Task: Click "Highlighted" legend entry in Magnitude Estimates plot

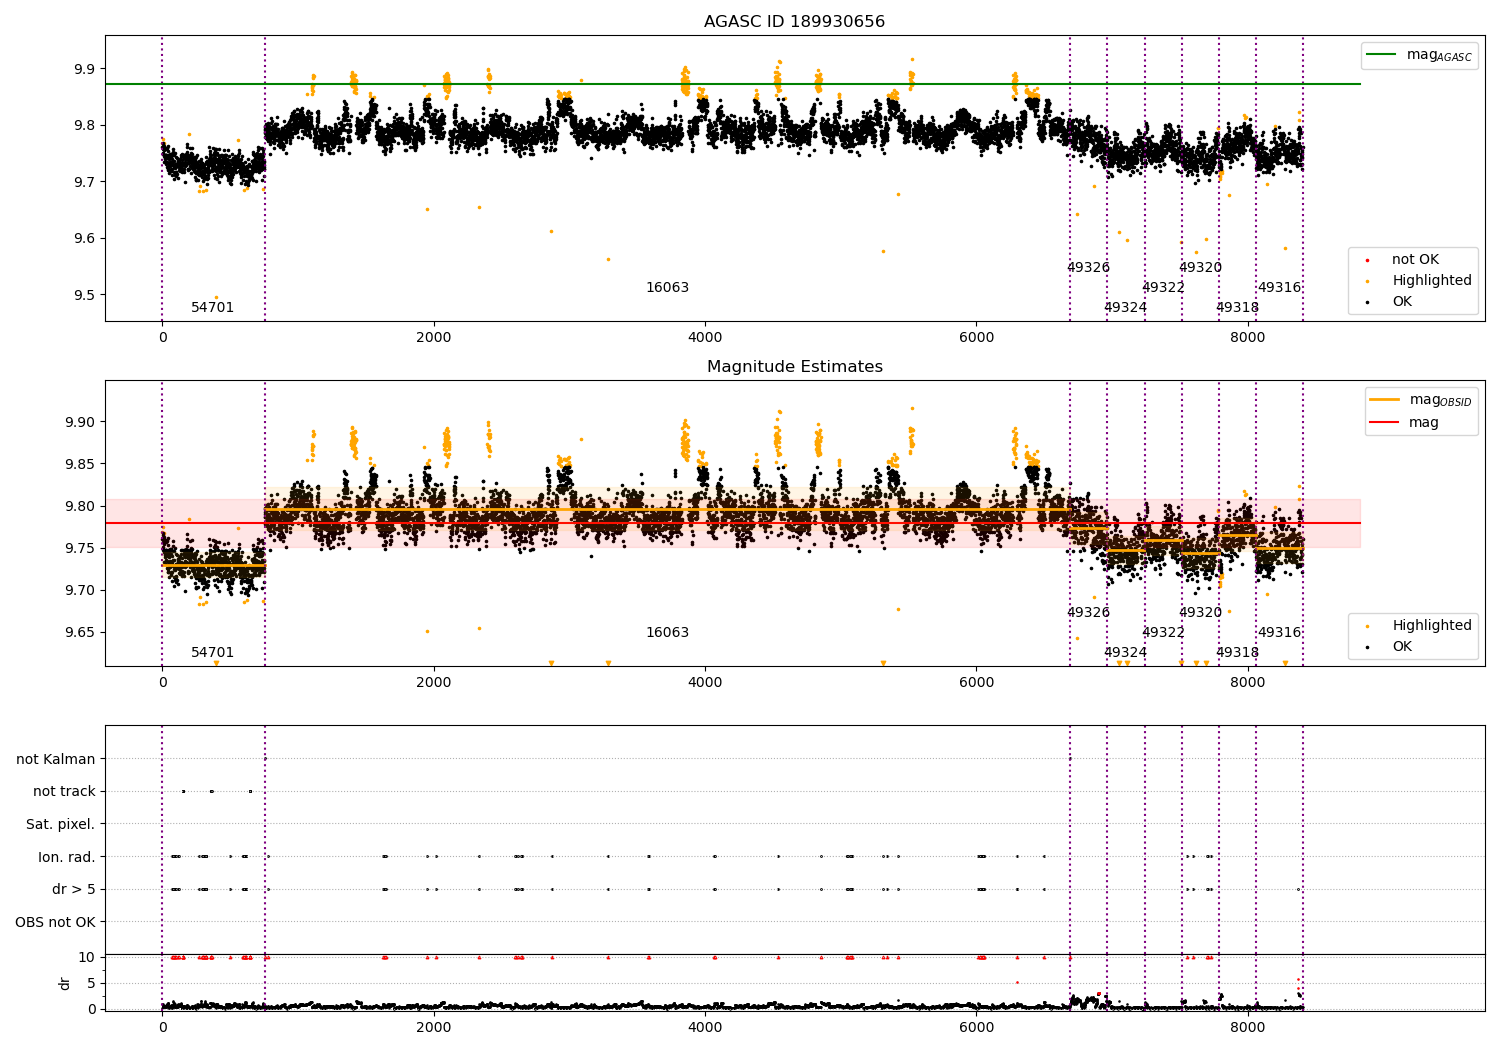Action: 1431,625
